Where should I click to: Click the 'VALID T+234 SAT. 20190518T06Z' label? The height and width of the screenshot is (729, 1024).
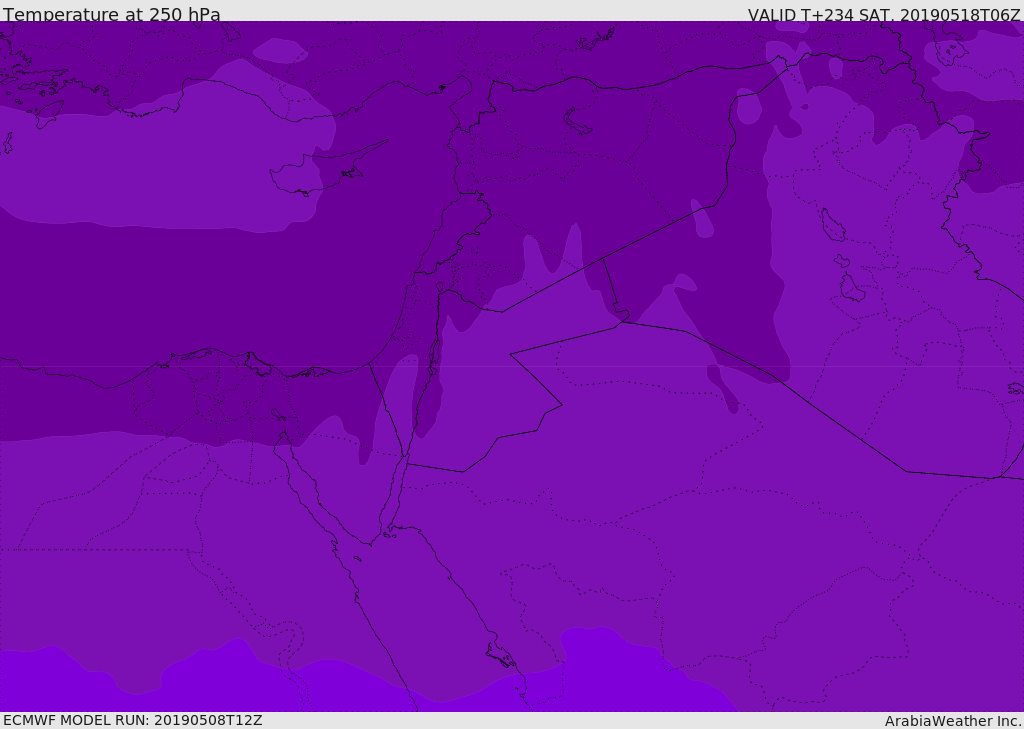pos(884,15)
